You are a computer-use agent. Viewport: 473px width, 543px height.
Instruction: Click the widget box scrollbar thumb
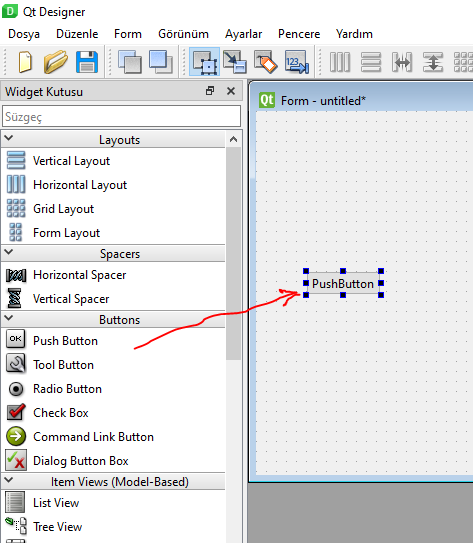tap(234, 253)
